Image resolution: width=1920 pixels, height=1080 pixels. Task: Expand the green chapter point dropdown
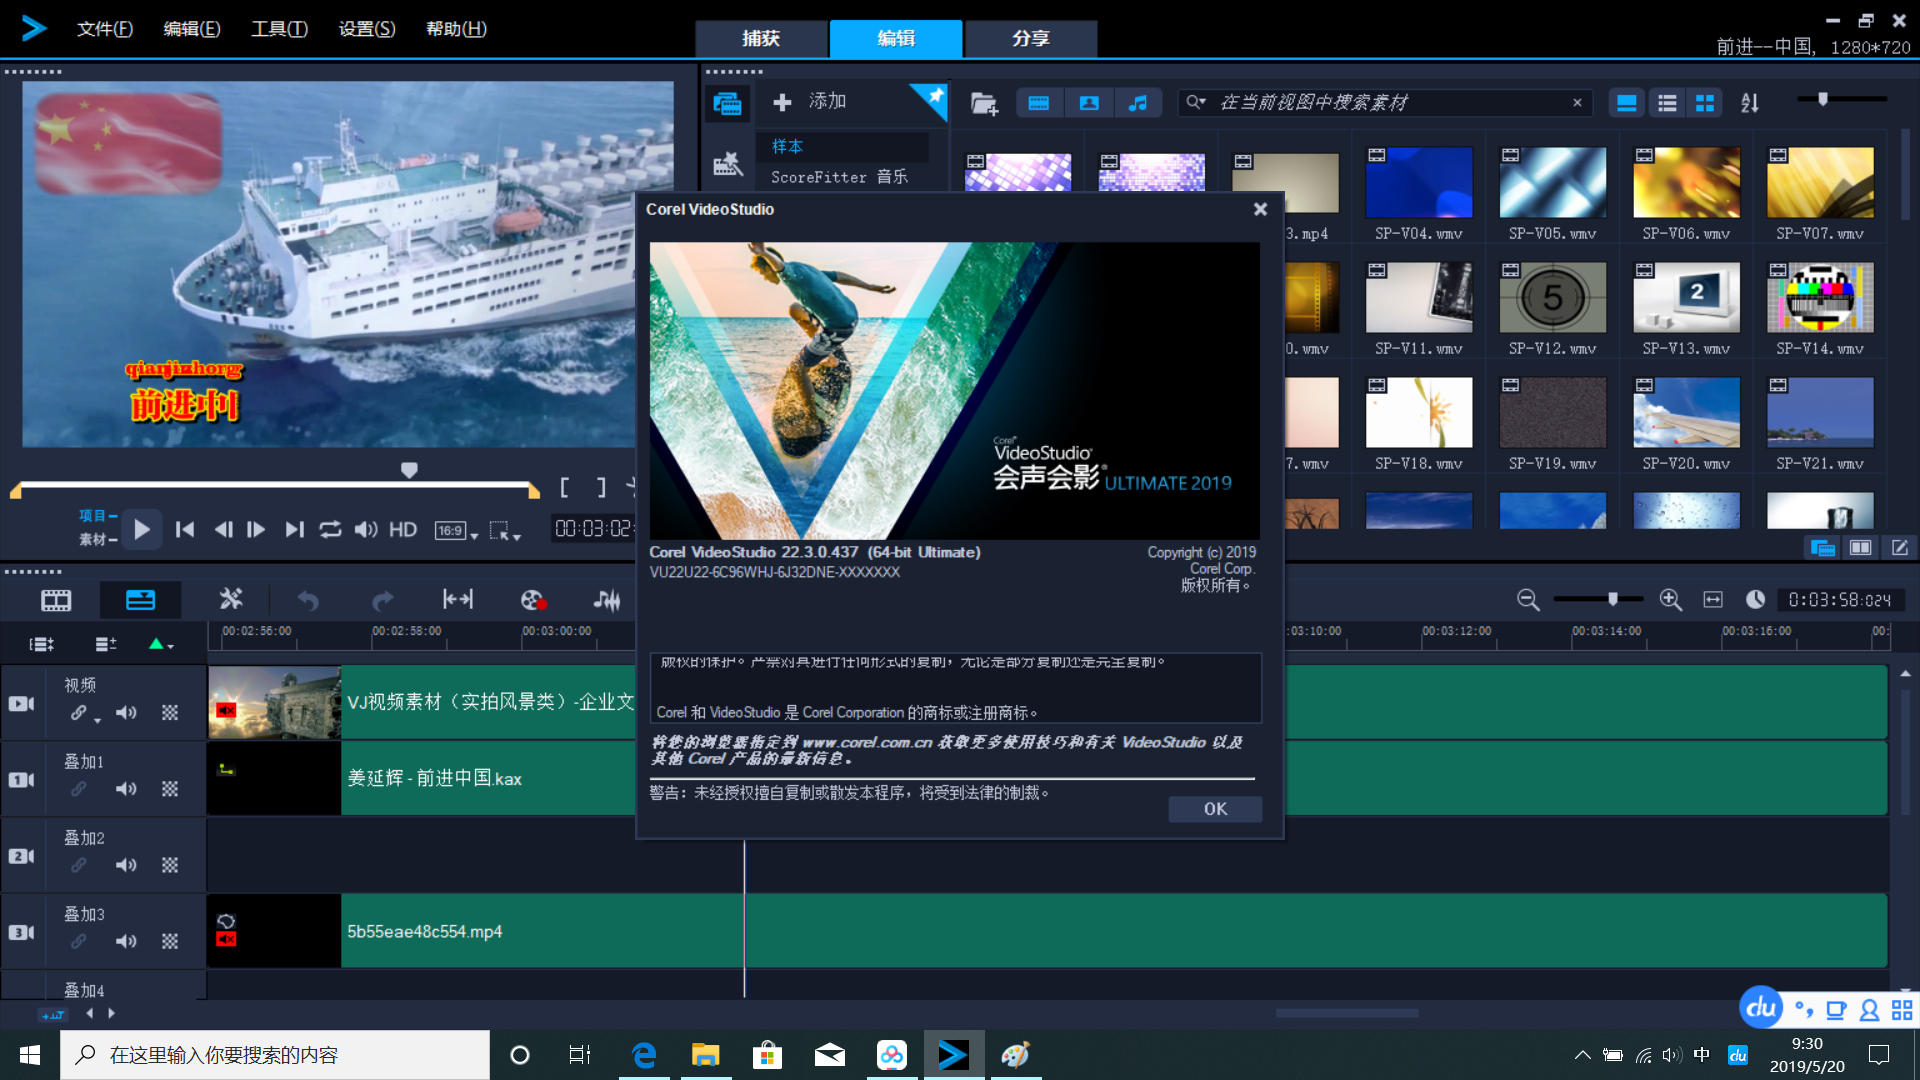tap(161, 645)
